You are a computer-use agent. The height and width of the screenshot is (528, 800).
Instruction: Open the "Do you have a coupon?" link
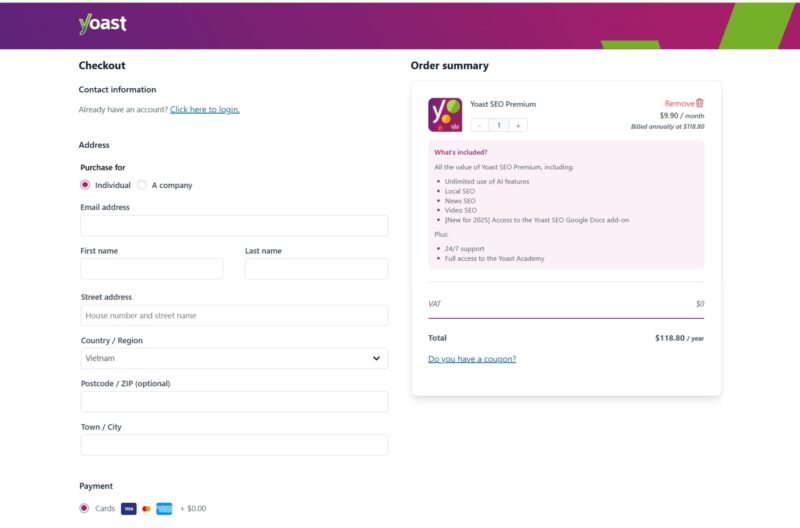[472, 358]
